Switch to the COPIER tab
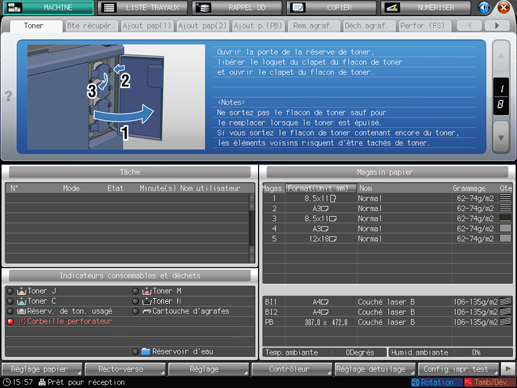This screenshot has height=388, width=517. click(331, 7)
